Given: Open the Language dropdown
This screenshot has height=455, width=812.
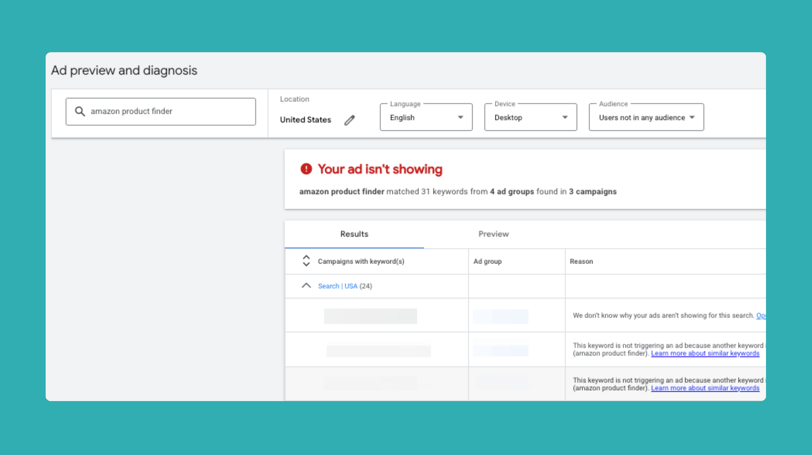Looking at the screenshot, I should pyautogui.click(x=426, y=118).
